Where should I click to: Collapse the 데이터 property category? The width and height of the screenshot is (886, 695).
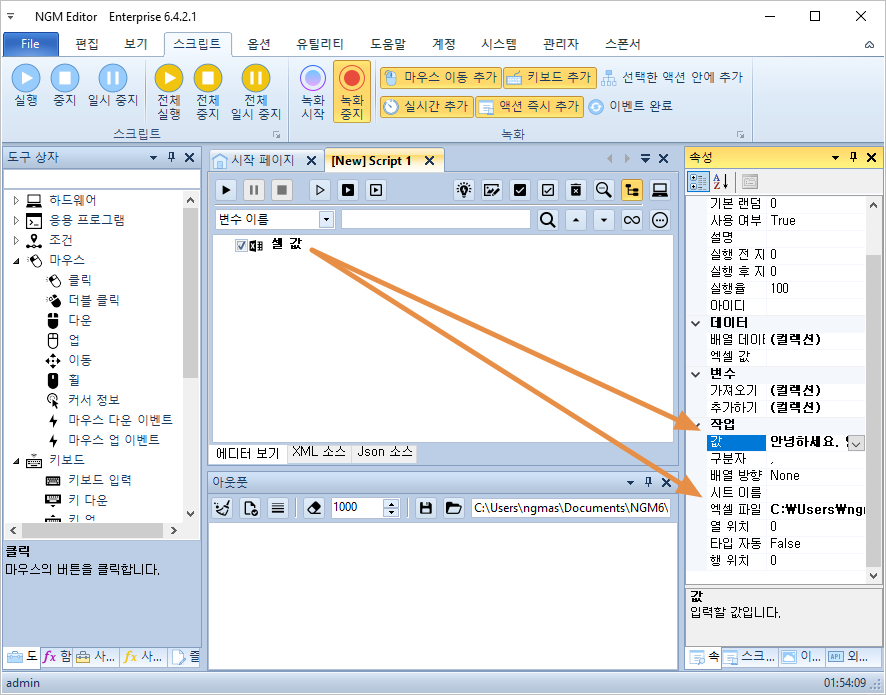coord(696,323)
